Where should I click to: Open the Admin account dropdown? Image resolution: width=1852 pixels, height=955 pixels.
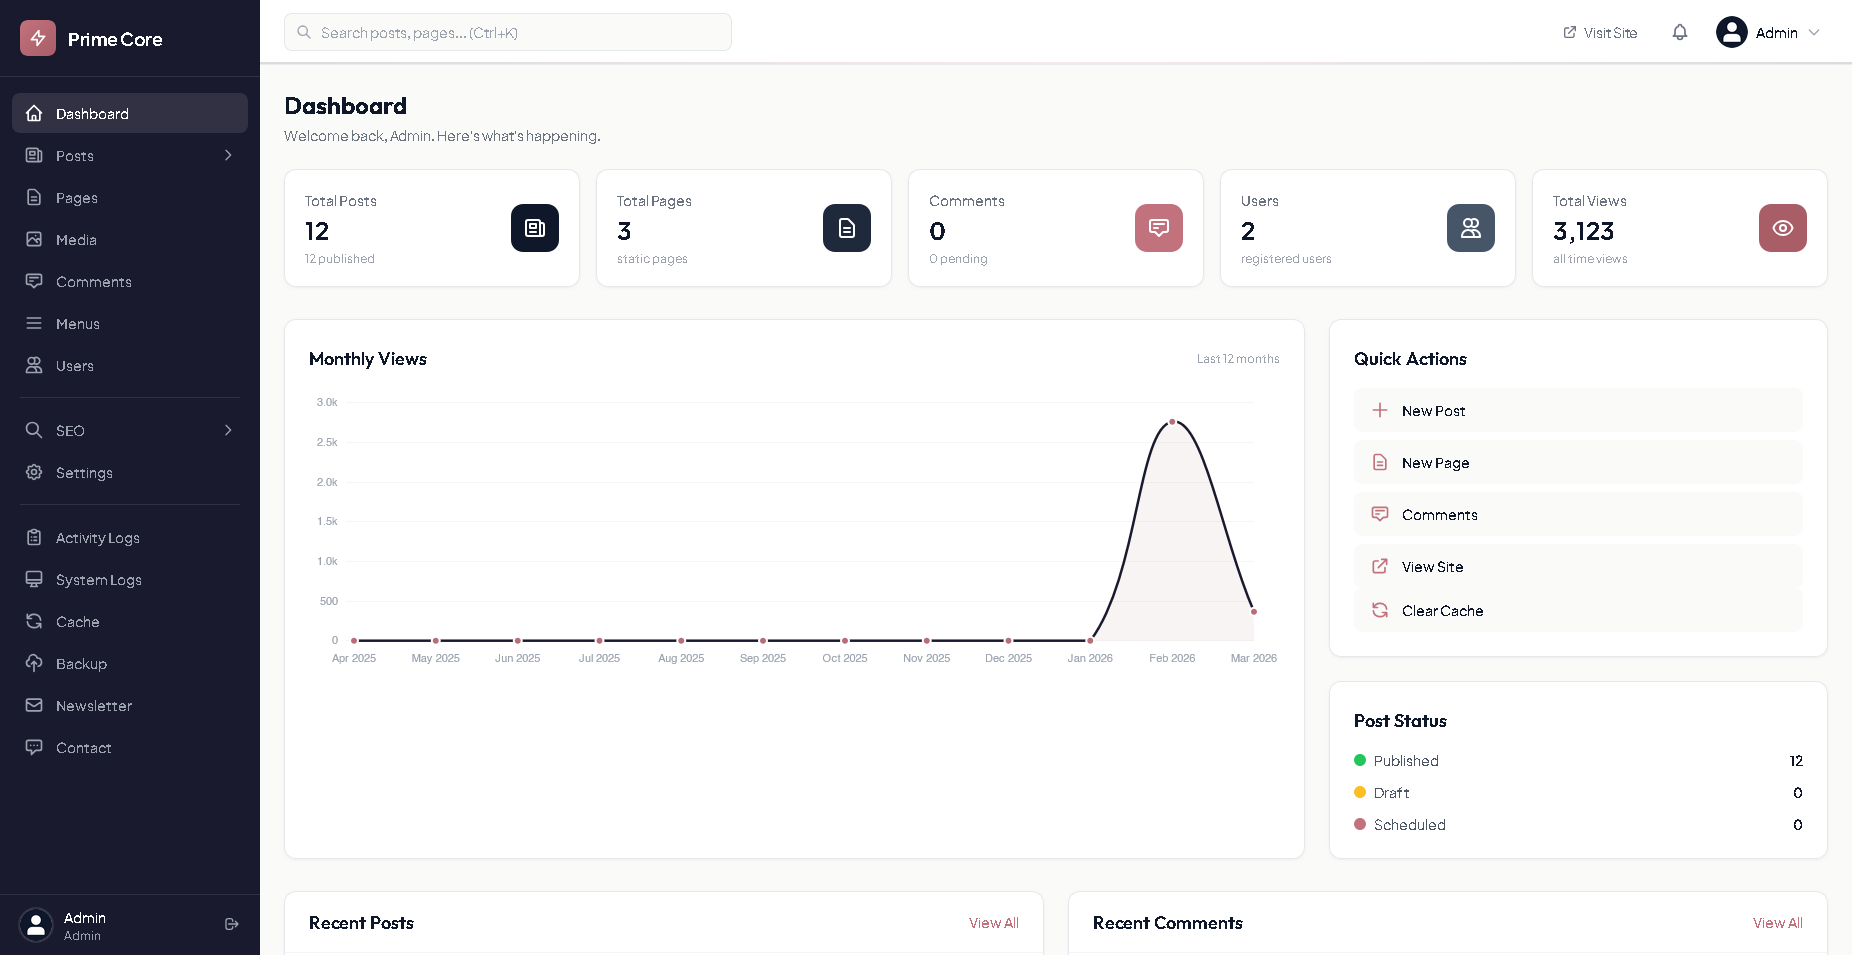(x=1769, y=32)
